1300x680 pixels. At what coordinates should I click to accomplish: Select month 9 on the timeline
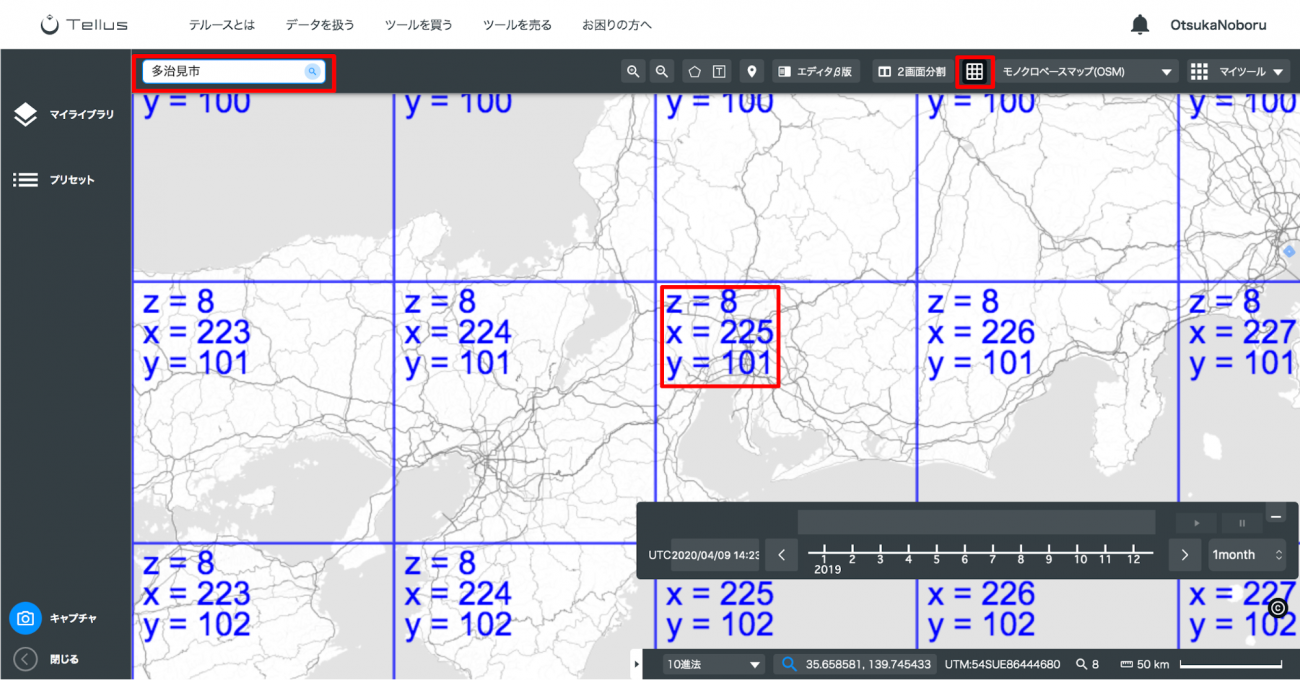pos(1049,555)
